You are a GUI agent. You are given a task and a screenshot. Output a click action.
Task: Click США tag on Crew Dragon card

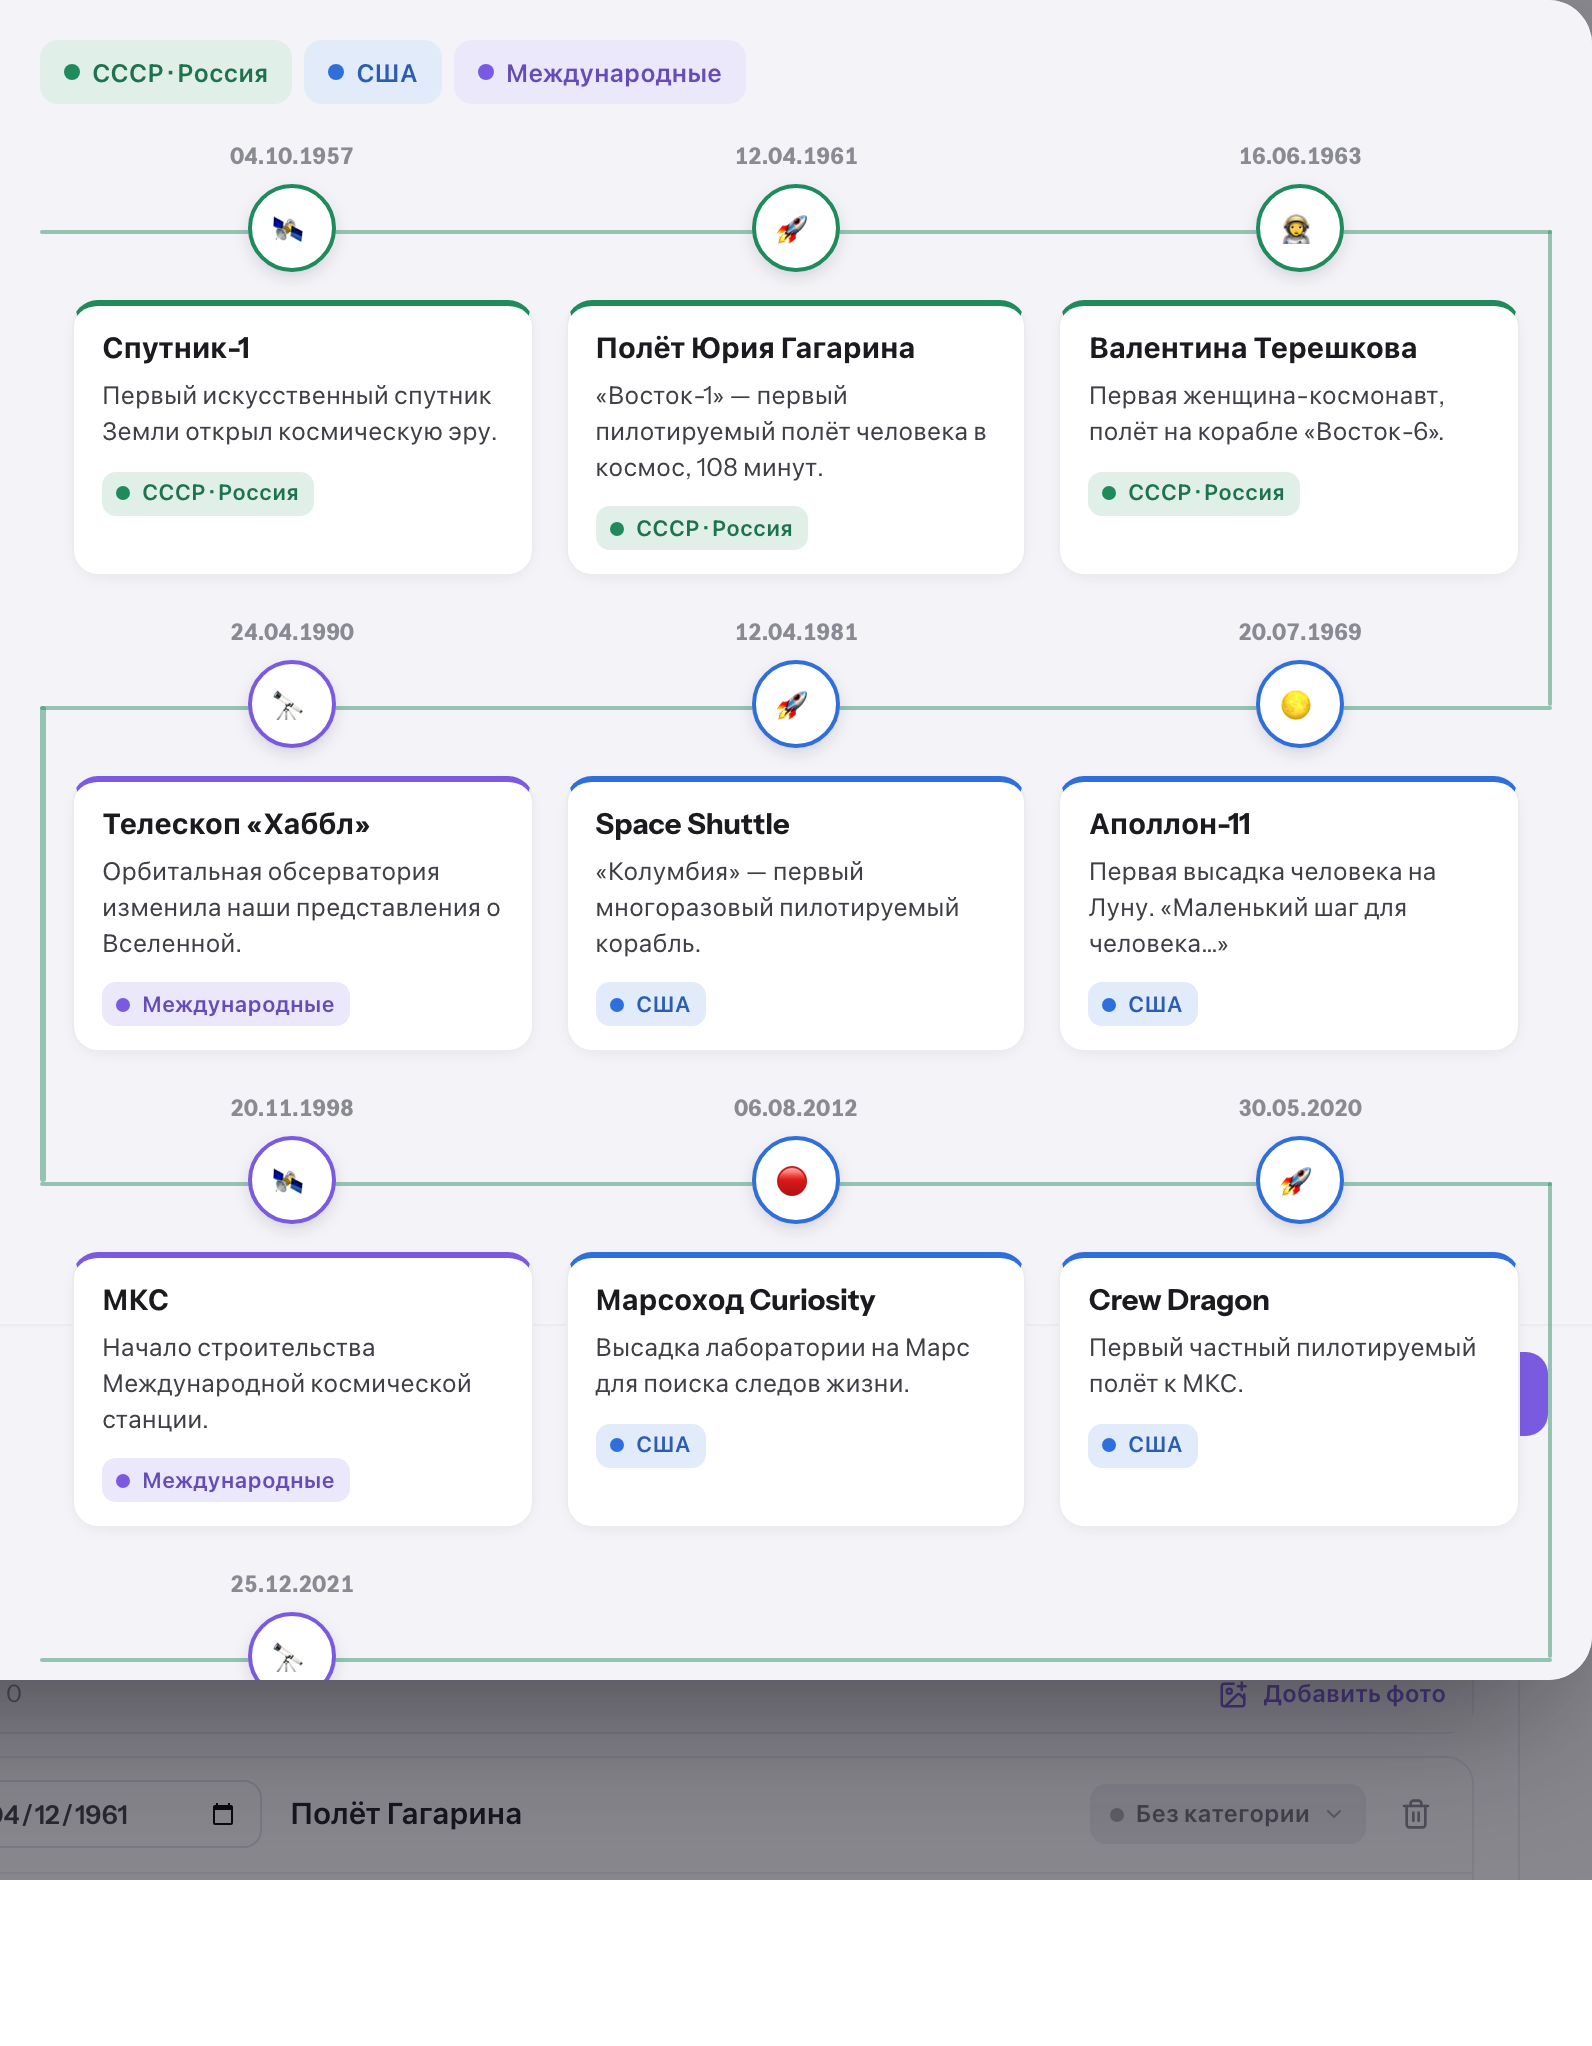(x=1143, y=1445)
